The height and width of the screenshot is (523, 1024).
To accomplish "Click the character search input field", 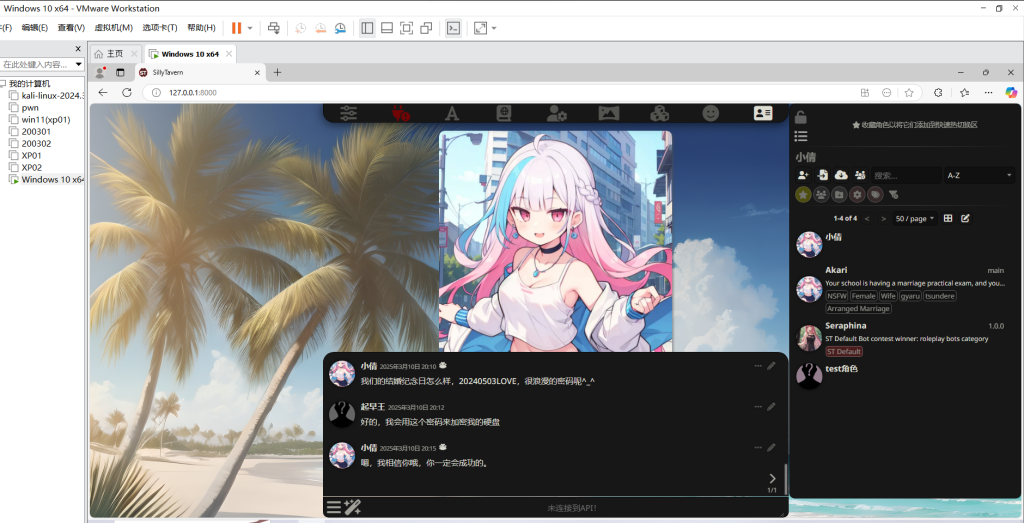I will point(905,175).
